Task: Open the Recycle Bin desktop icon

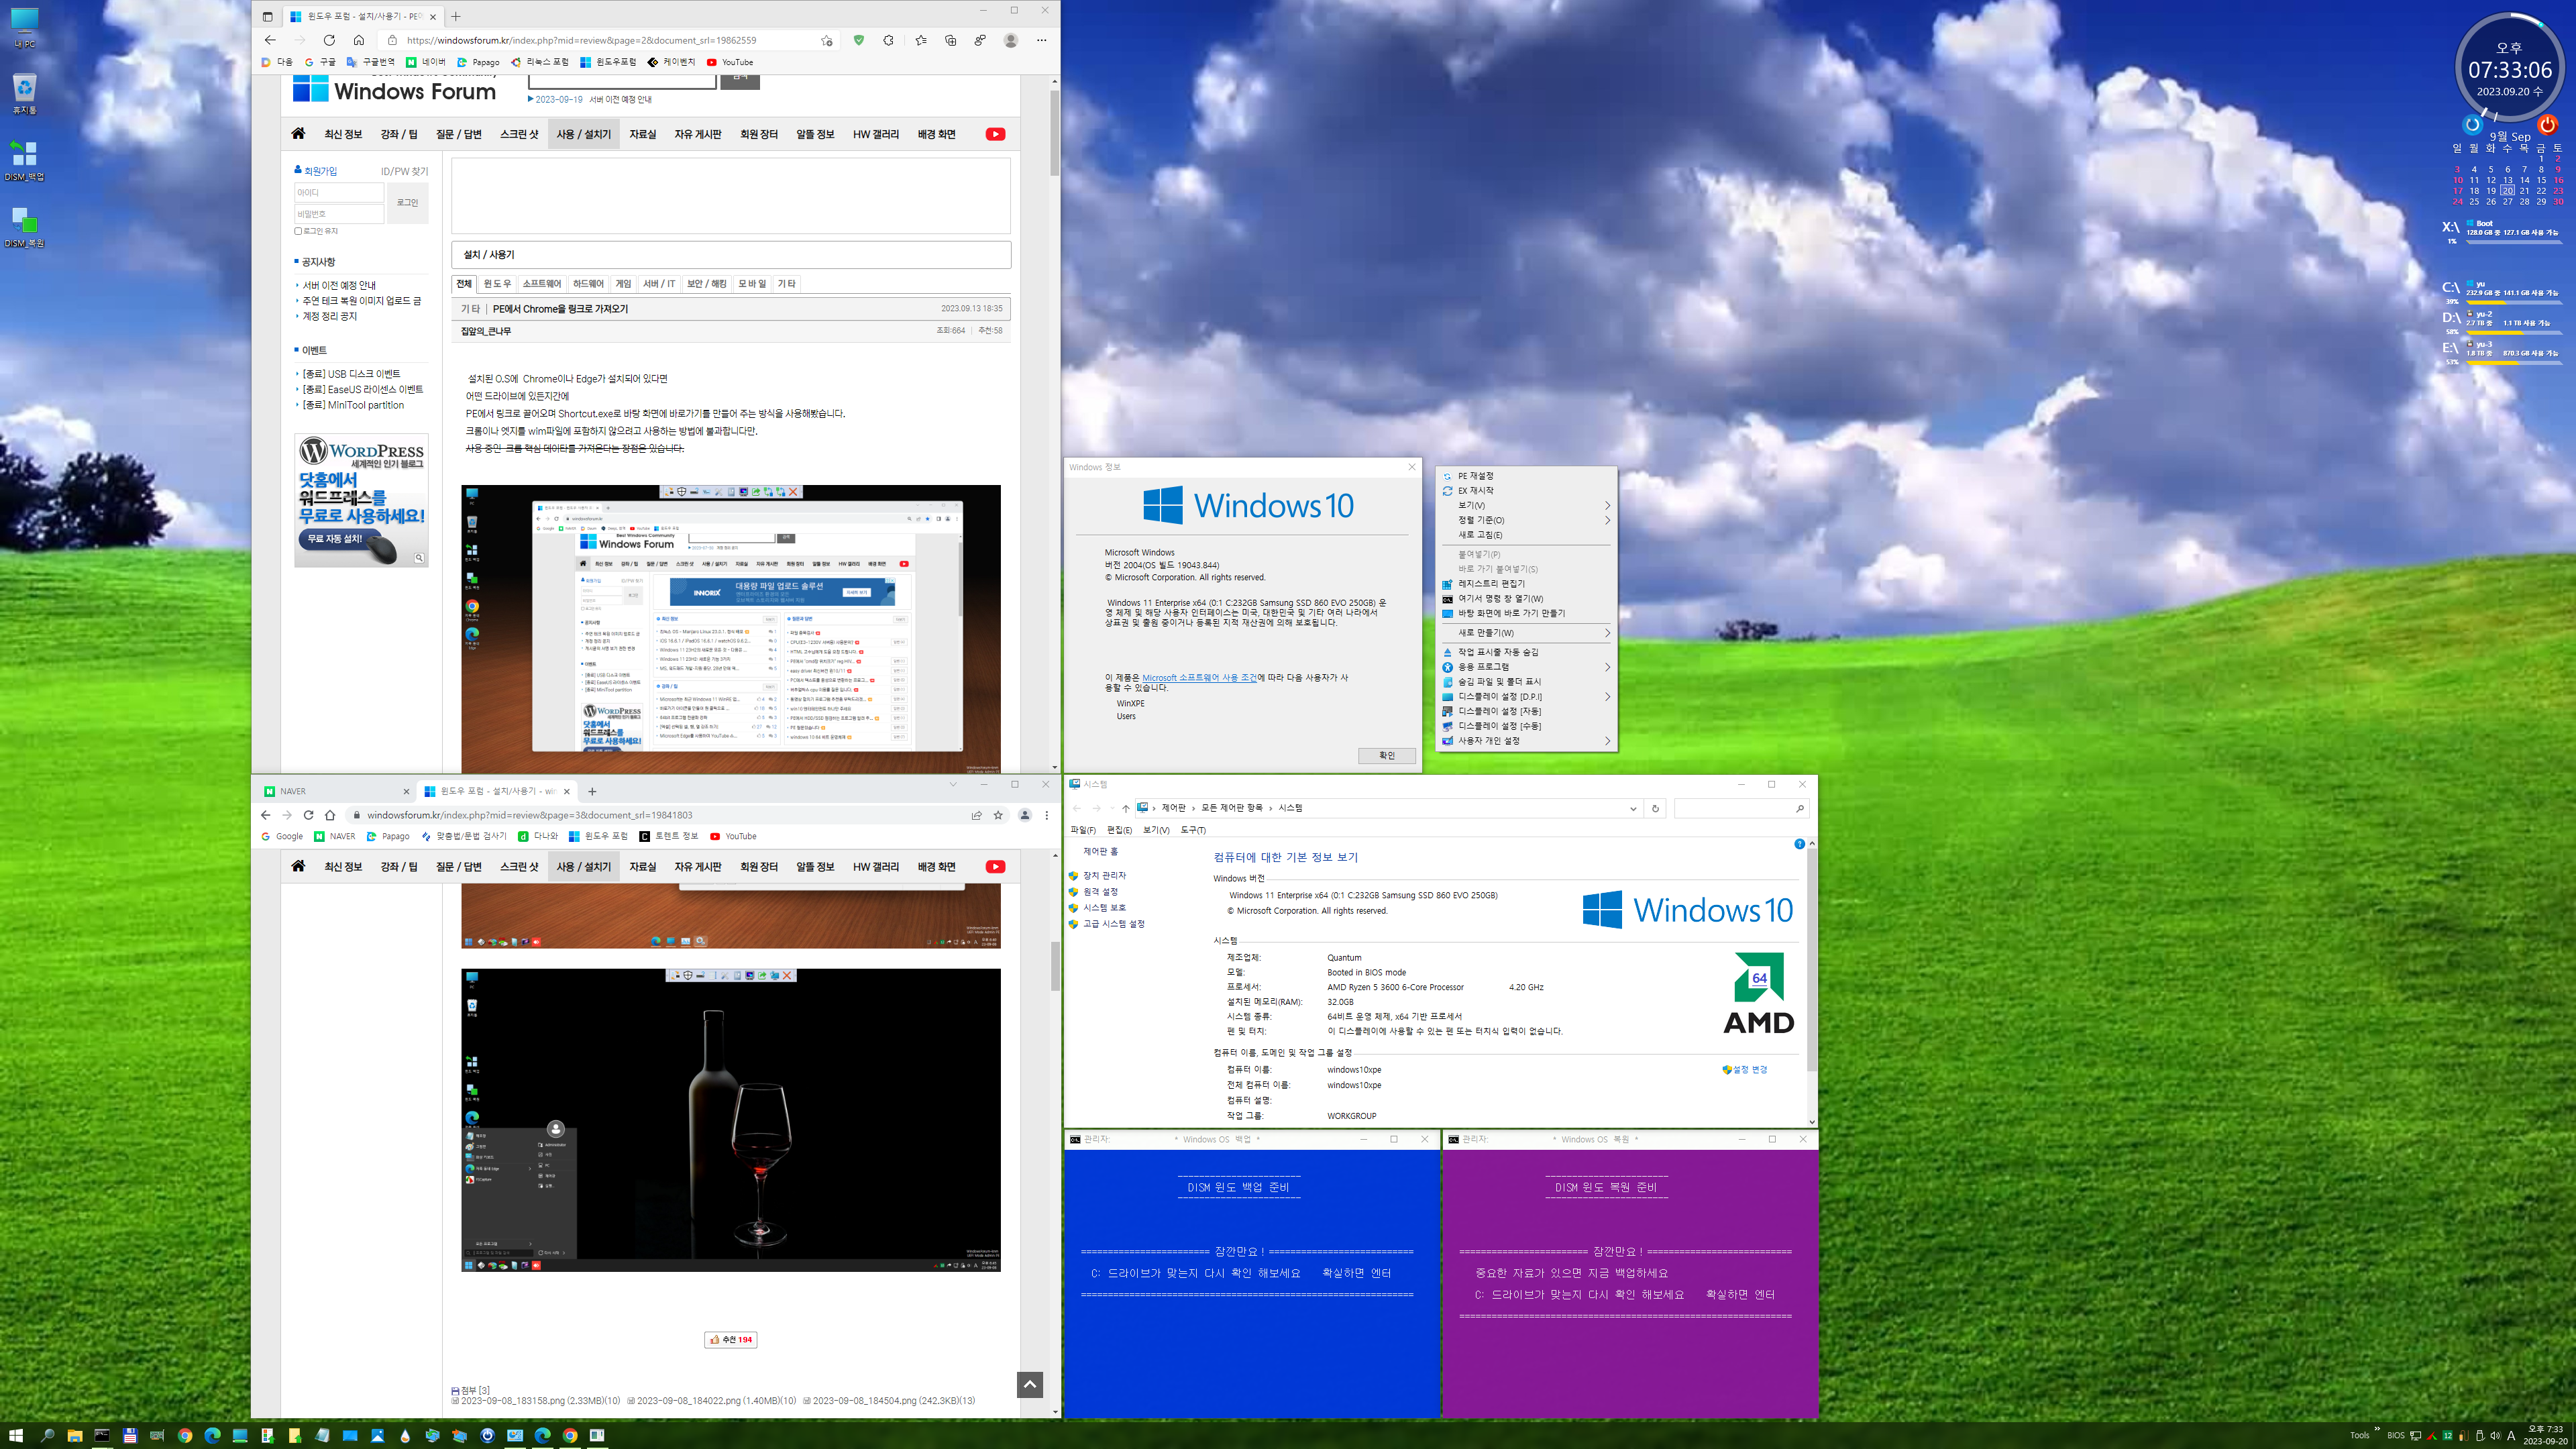Action: (x=24, y=94)
